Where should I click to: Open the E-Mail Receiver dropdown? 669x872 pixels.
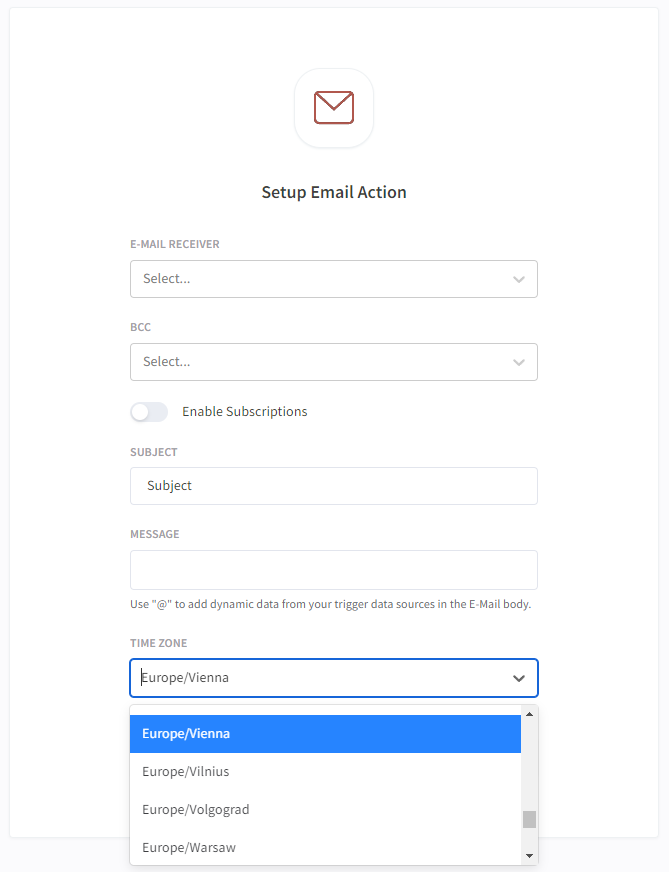334,279
